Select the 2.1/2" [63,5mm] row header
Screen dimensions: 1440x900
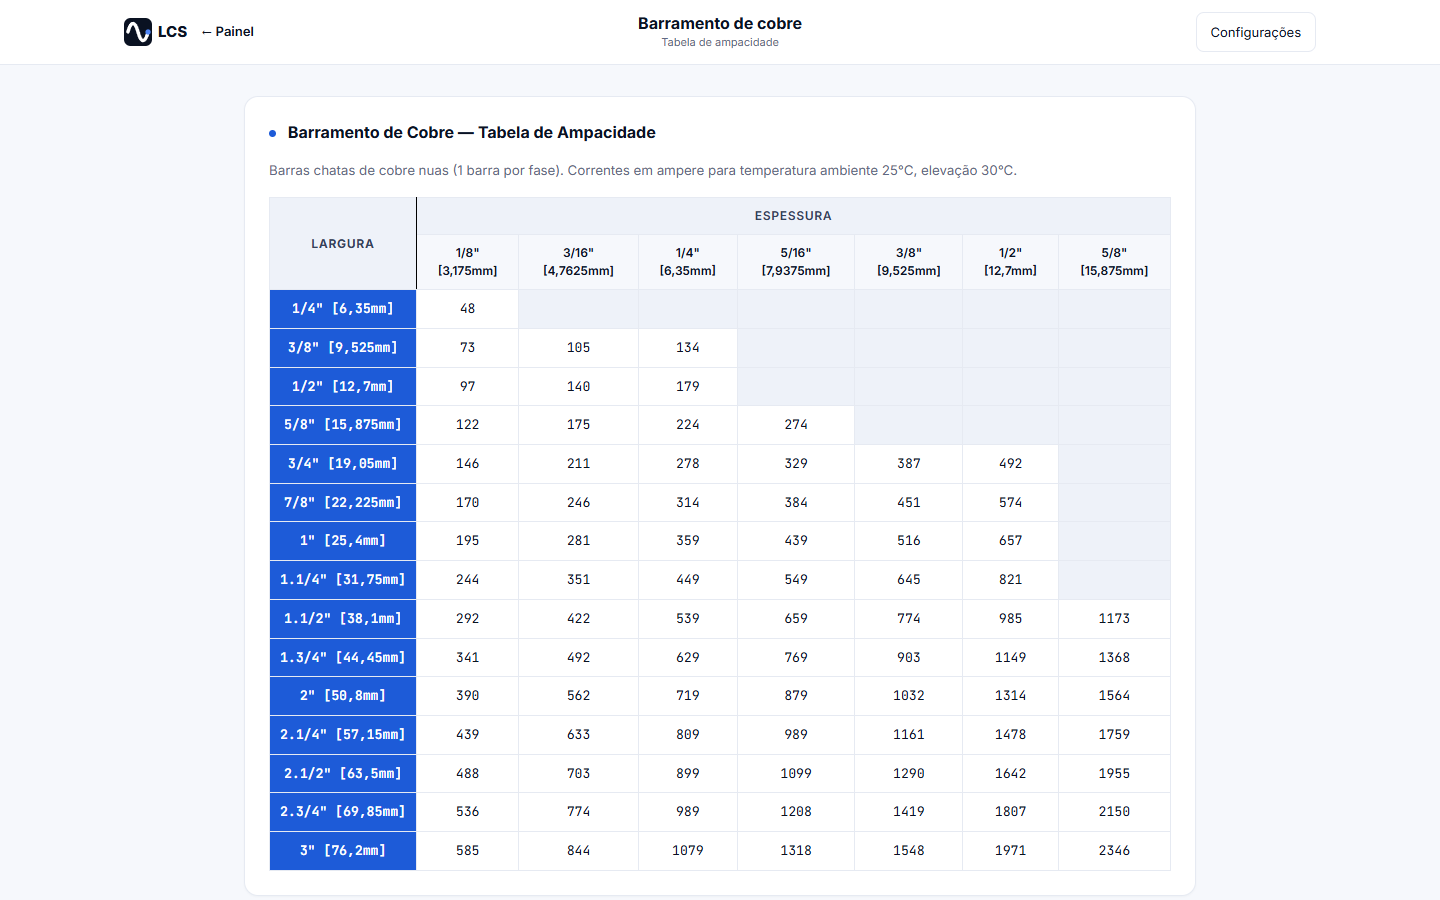[343, 774]
